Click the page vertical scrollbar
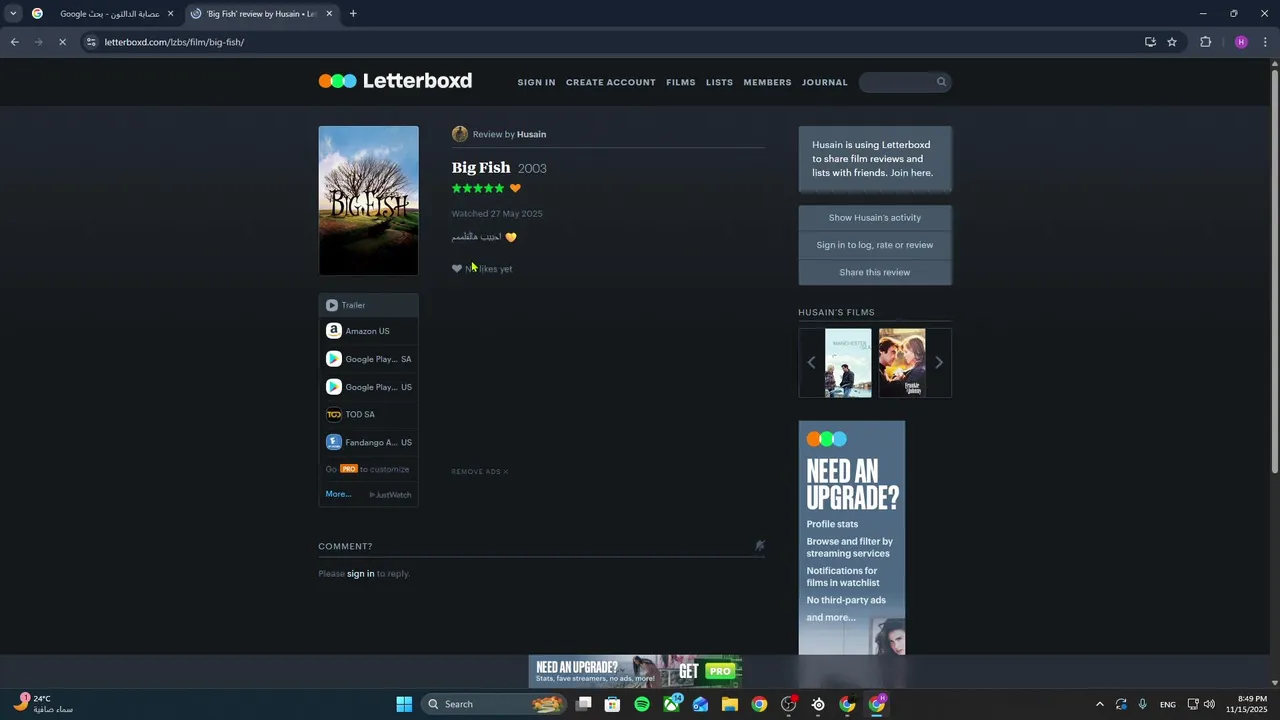This screenshot has width=1280, height=720. [1274, 270]
